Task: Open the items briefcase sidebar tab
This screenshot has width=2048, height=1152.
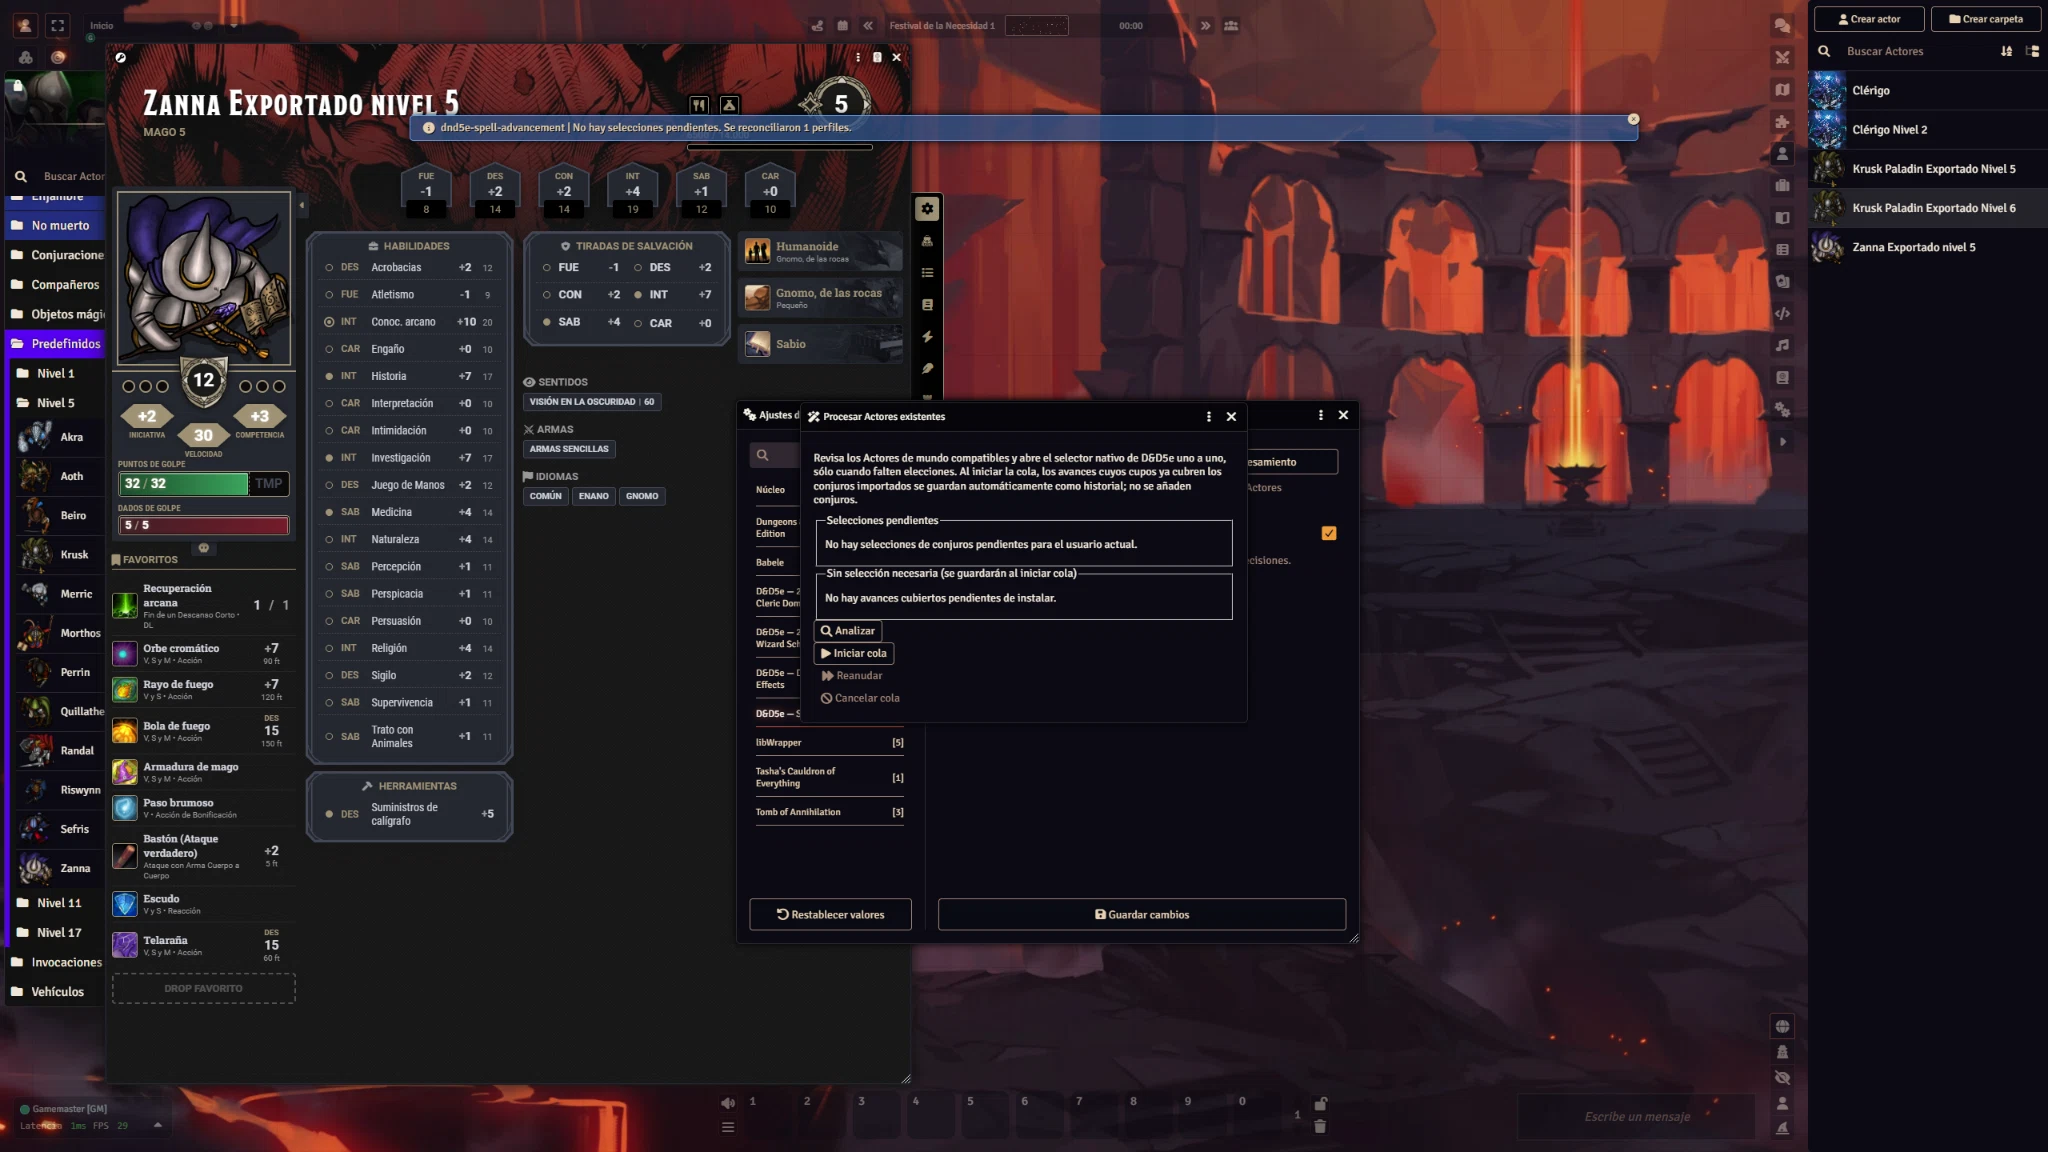Action: 1782,186
